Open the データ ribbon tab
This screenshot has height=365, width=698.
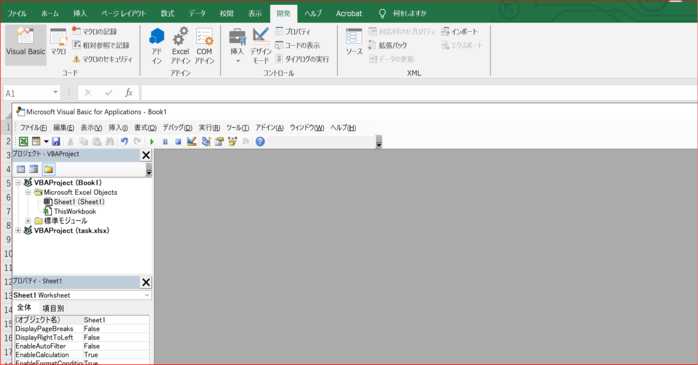[x=197, y=13]
